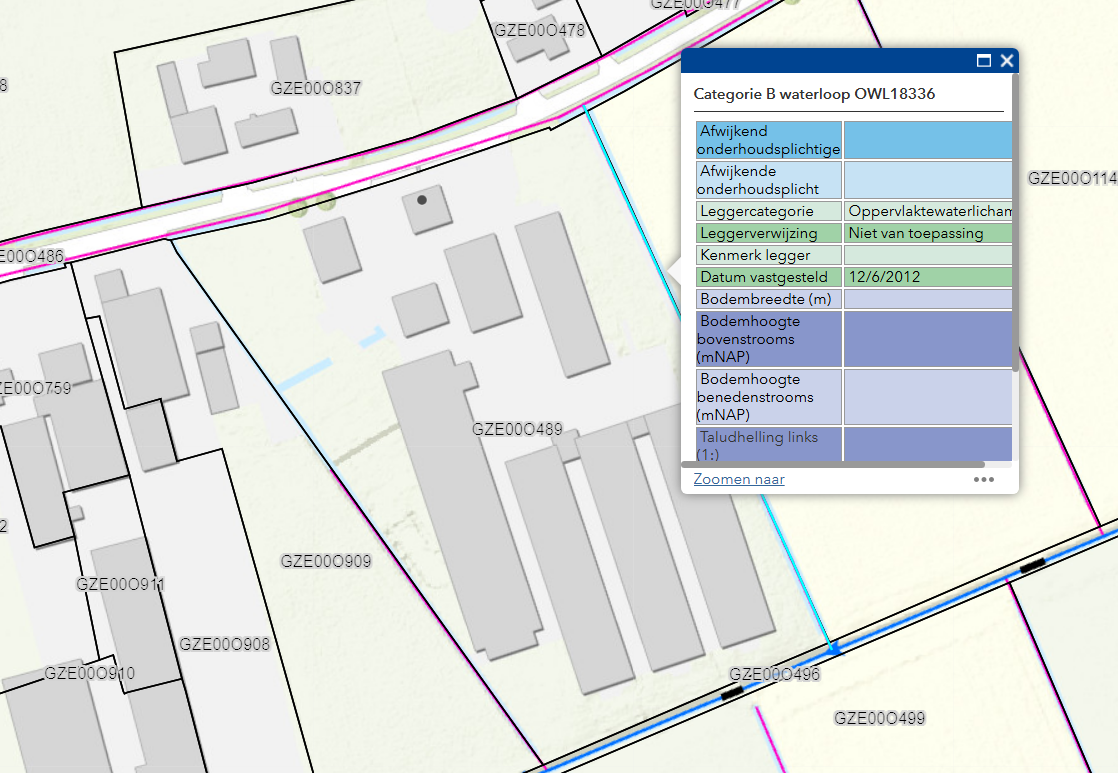The height and width of the screenshot is (773, 1118).
Task: Select the Oppervlaktewaterlichaam value cell
Action: click(x=928, y=211)
